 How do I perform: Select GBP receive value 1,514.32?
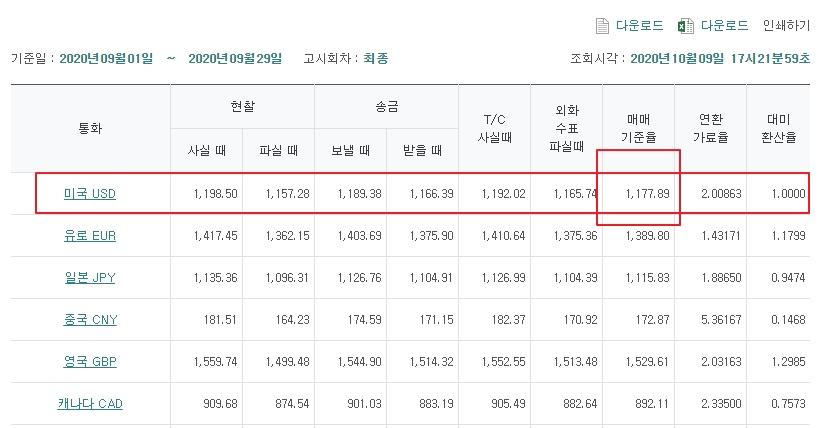pos(431,361)
